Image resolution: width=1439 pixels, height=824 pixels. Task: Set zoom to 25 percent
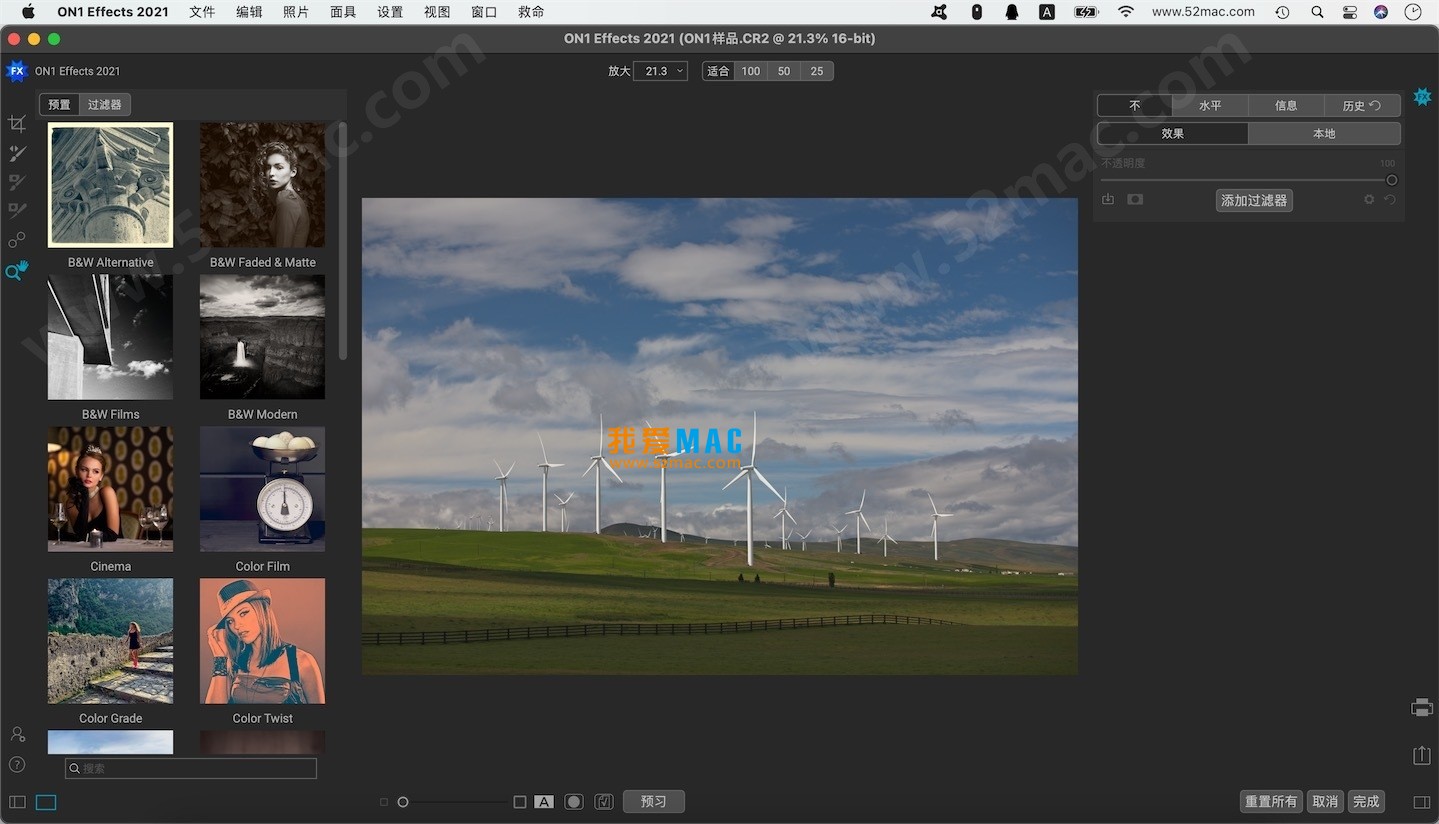(817, 71)
